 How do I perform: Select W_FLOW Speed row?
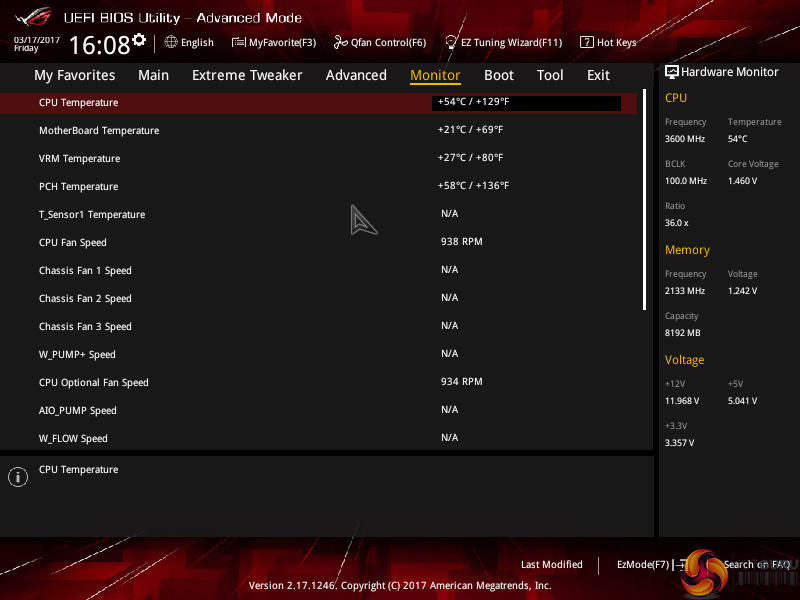[x=318, y=439]
